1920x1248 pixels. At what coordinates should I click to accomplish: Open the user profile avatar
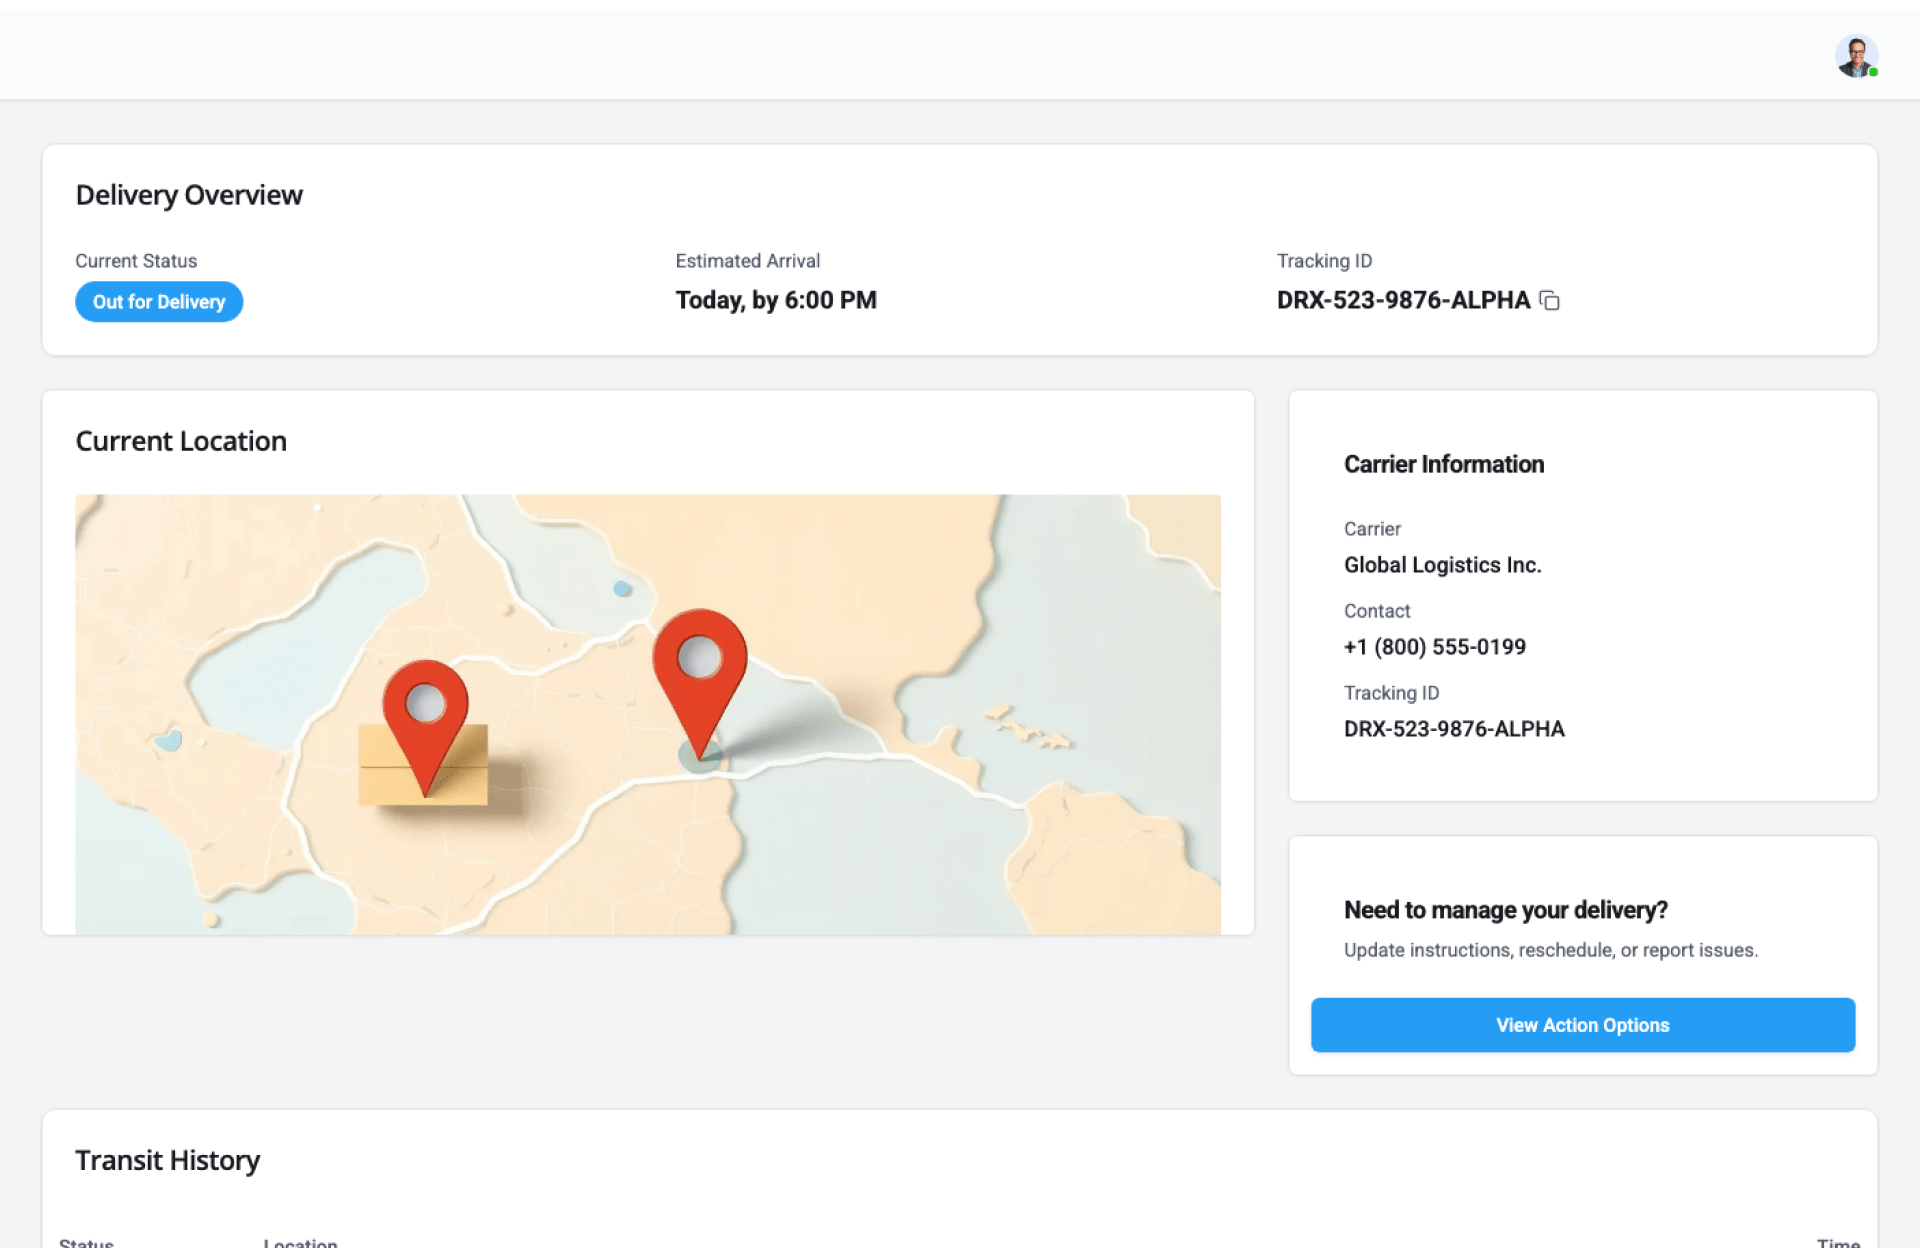pos(1855,56)
